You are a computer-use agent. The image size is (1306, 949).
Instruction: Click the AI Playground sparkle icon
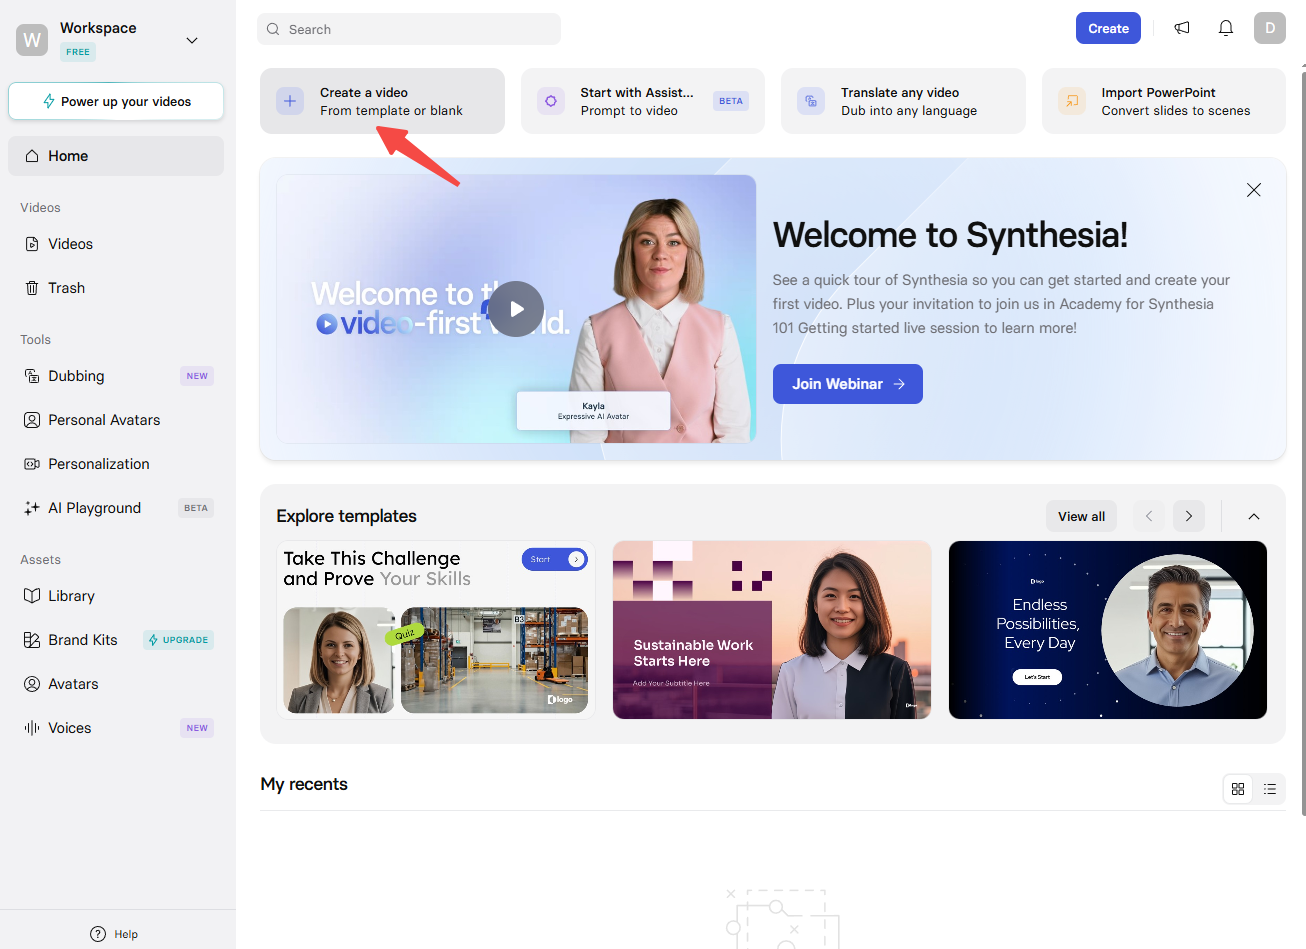(32, 508)
